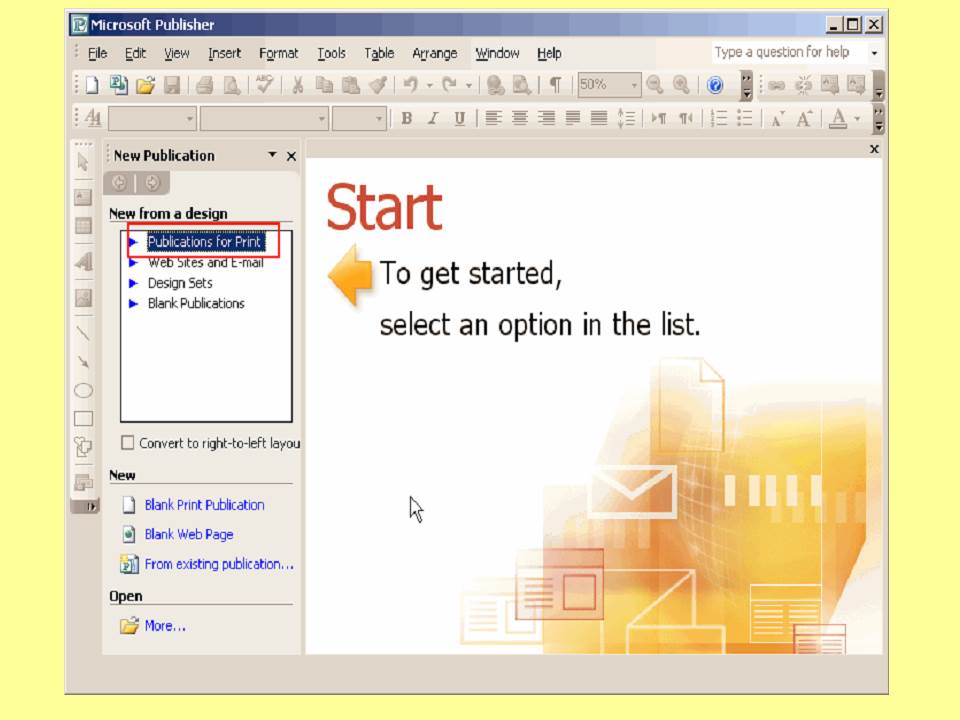Toggle Bold formatting button
This screenshot has height=720, width=960.
pos(406,118)
